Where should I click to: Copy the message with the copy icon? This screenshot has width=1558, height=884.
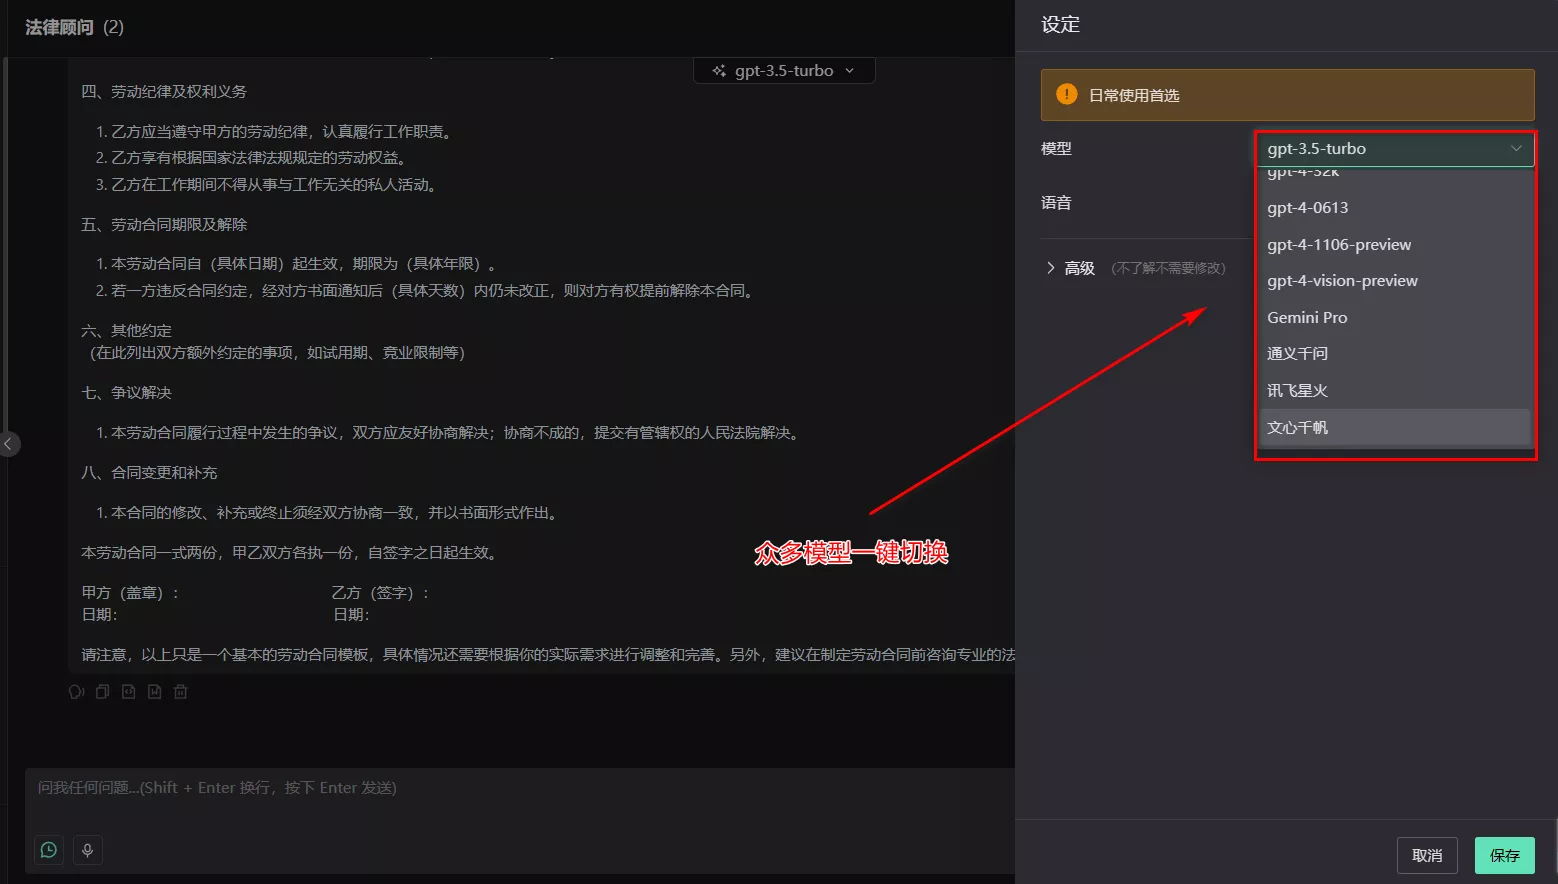click(x=102, y=692)
